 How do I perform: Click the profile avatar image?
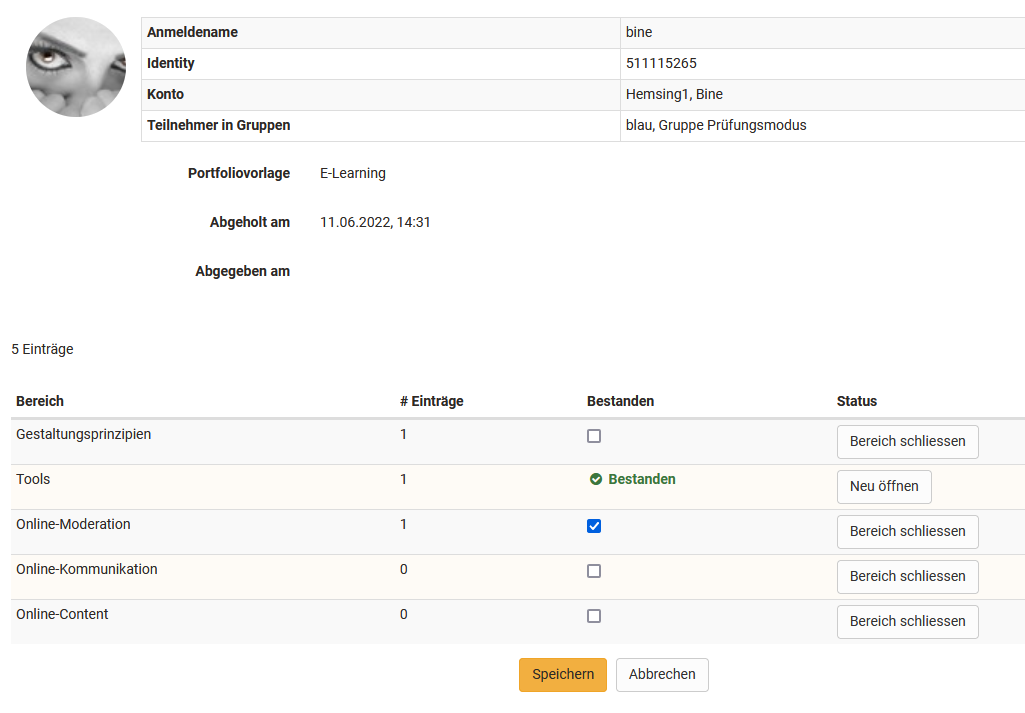tap(75, 67)
